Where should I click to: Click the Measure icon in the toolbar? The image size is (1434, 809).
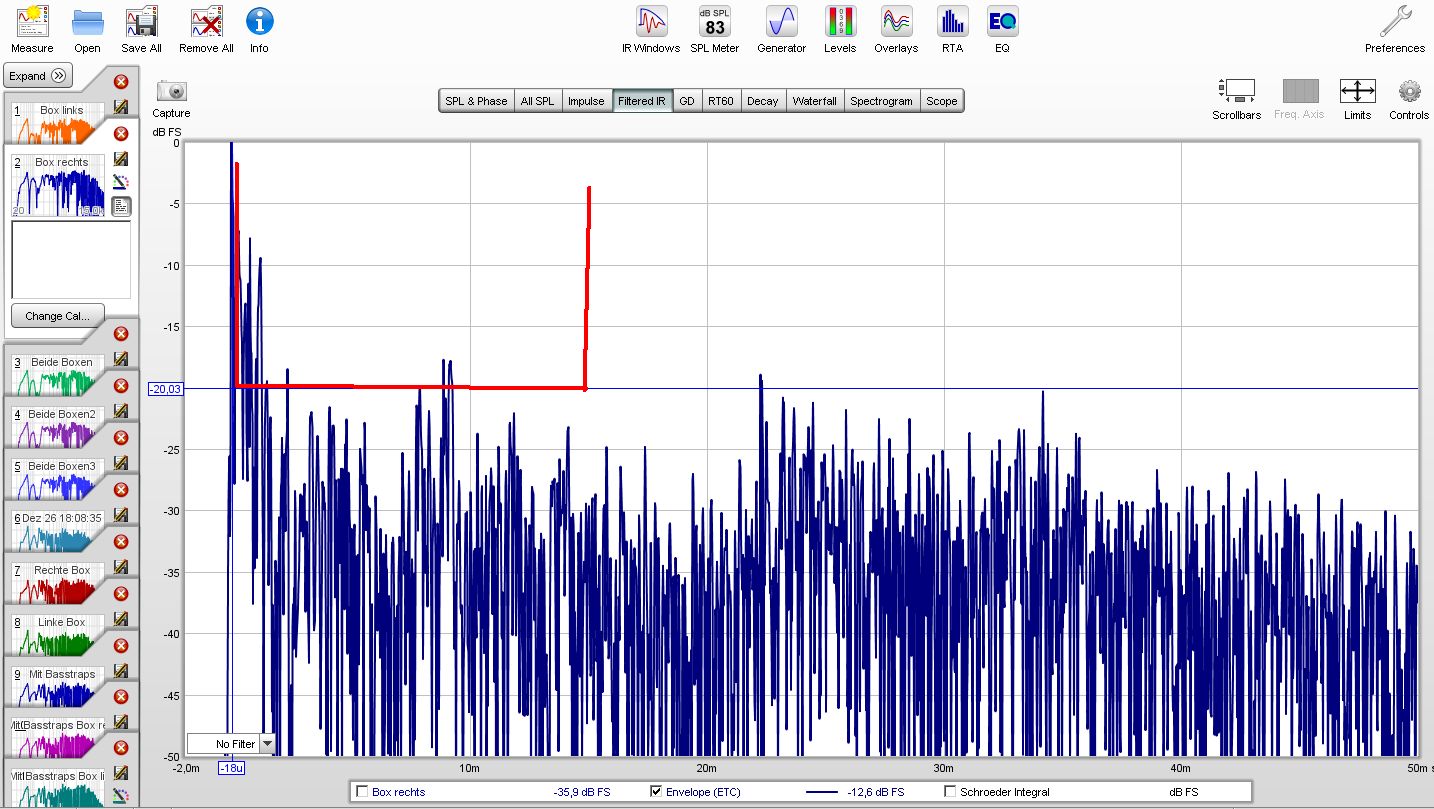pos(32,21)
